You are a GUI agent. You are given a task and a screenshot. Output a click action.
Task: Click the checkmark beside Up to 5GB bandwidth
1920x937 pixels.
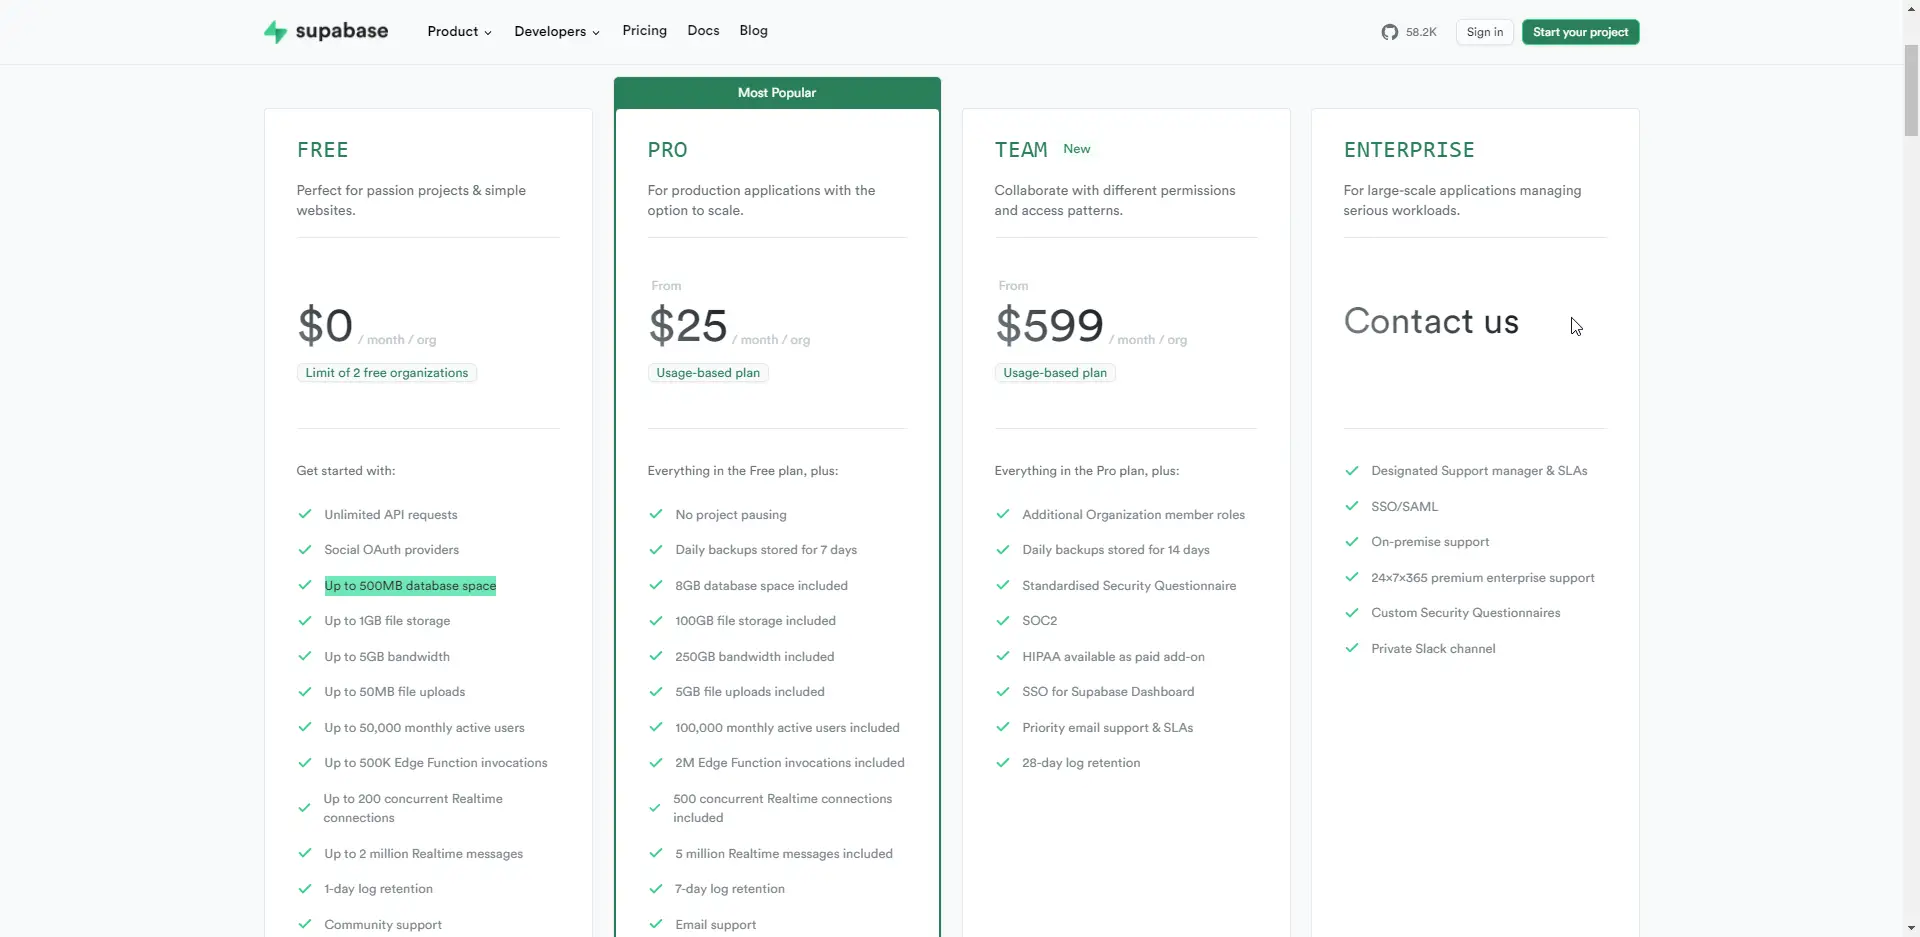(x=305, y=656)
